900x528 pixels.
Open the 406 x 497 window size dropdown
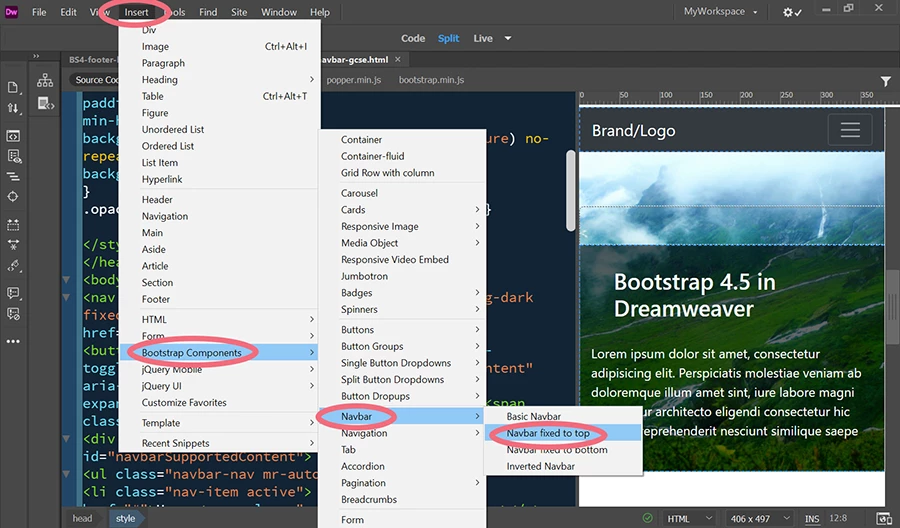pos(761,518)
